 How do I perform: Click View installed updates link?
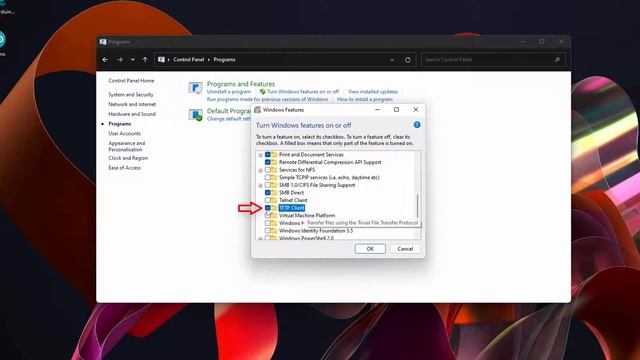pyautogui.click(x=373, y=92)
